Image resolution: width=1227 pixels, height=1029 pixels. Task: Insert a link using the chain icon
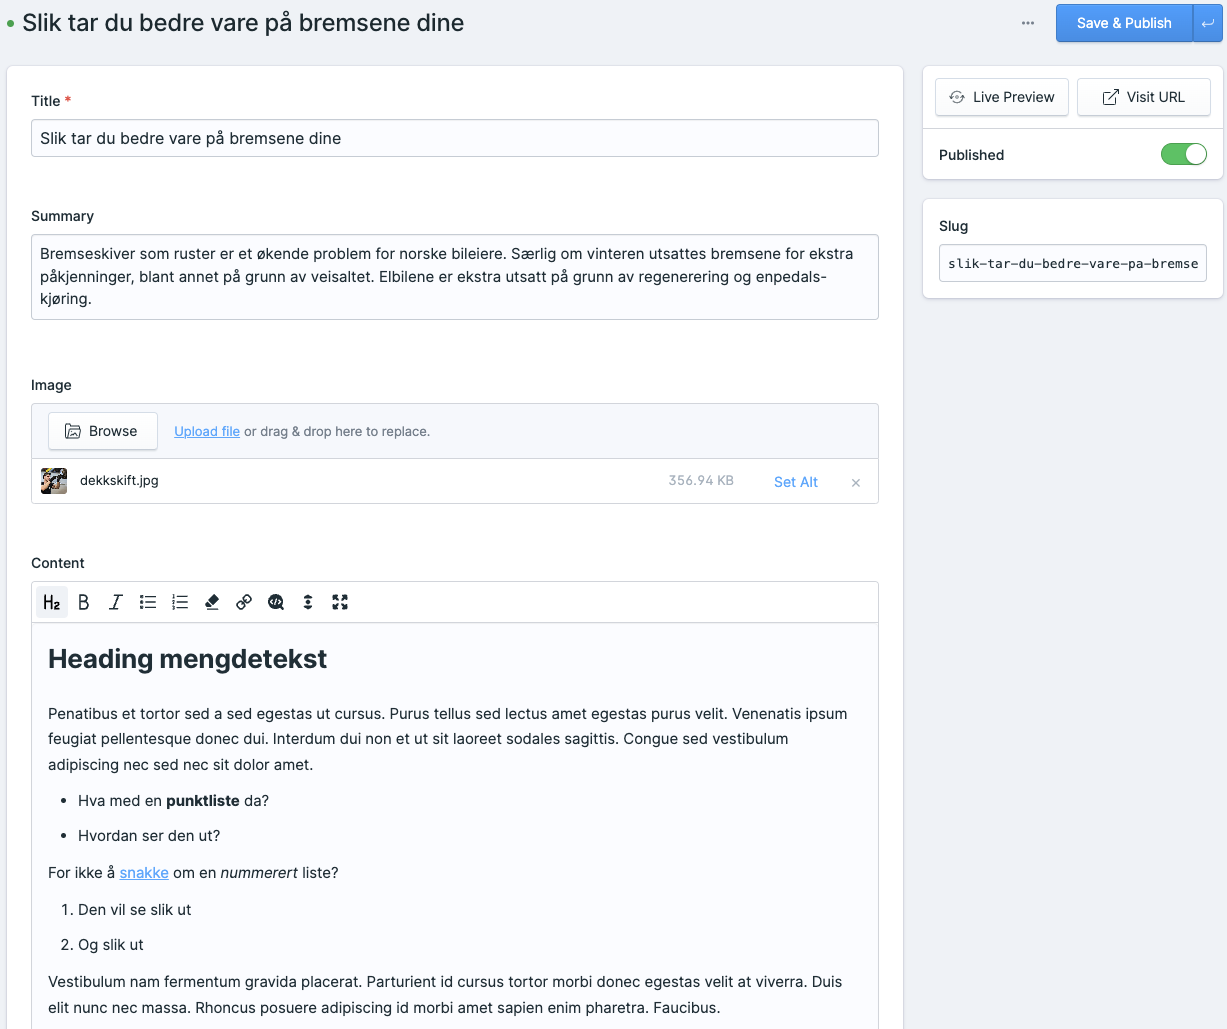click(x=244, y=602)
